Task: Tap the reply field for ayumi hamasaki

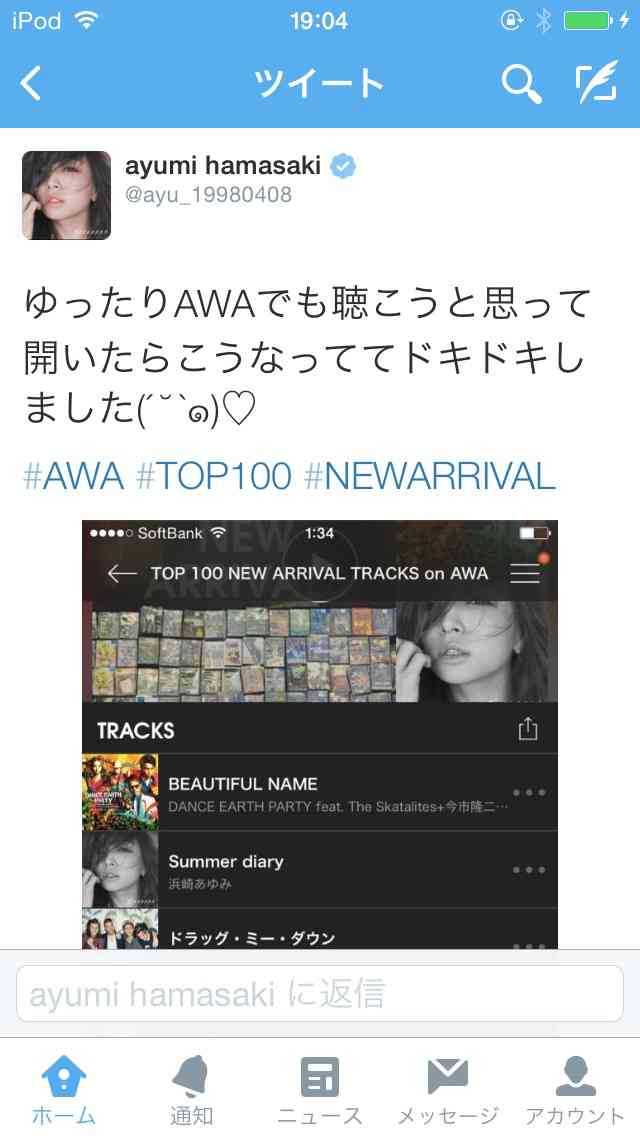Action: pyautogui.click(x=320, y=993)
